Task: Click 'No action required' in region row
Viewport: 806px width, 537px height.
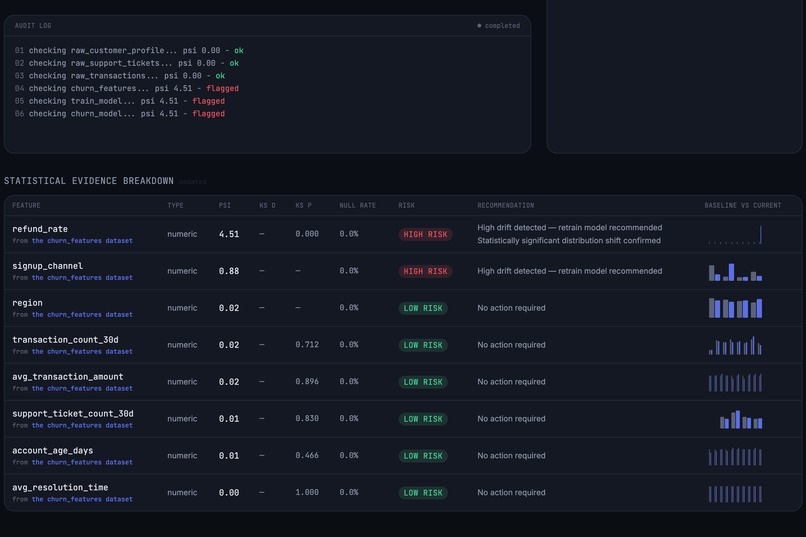Action: click(x=511, y=308)
